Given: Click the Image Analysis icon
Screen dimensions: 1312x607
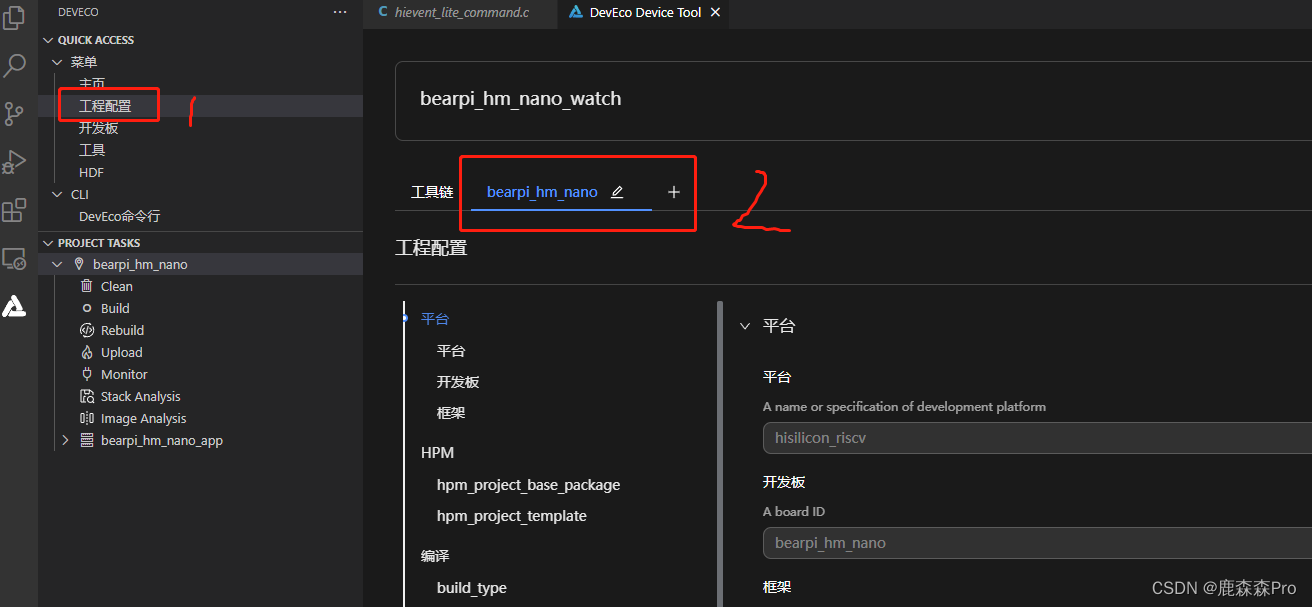Looking at the screenshot, I should [x=87, y=418].
